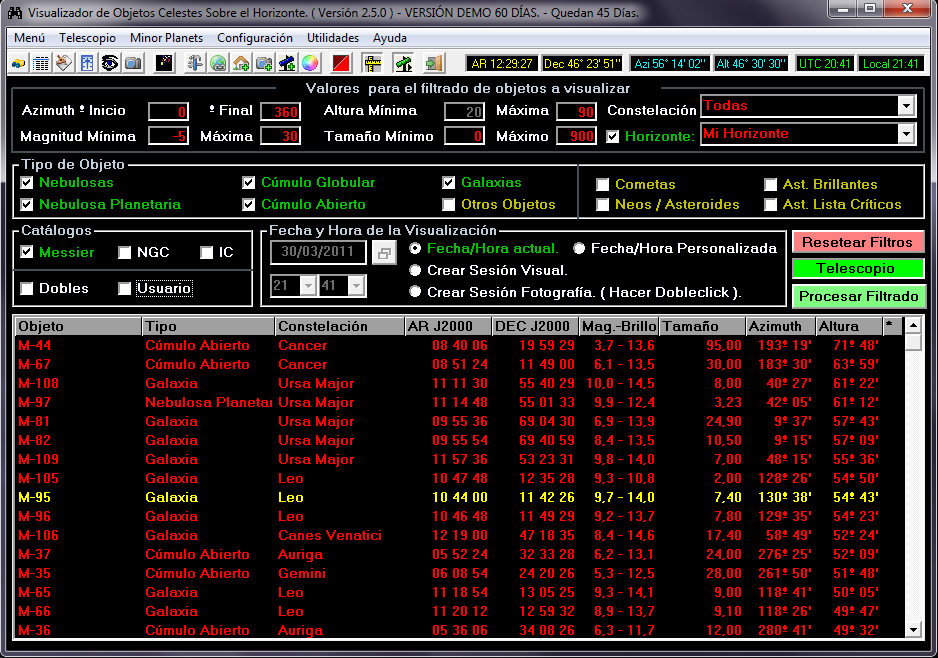Click the eye icon in toolbar

(110, 63)
